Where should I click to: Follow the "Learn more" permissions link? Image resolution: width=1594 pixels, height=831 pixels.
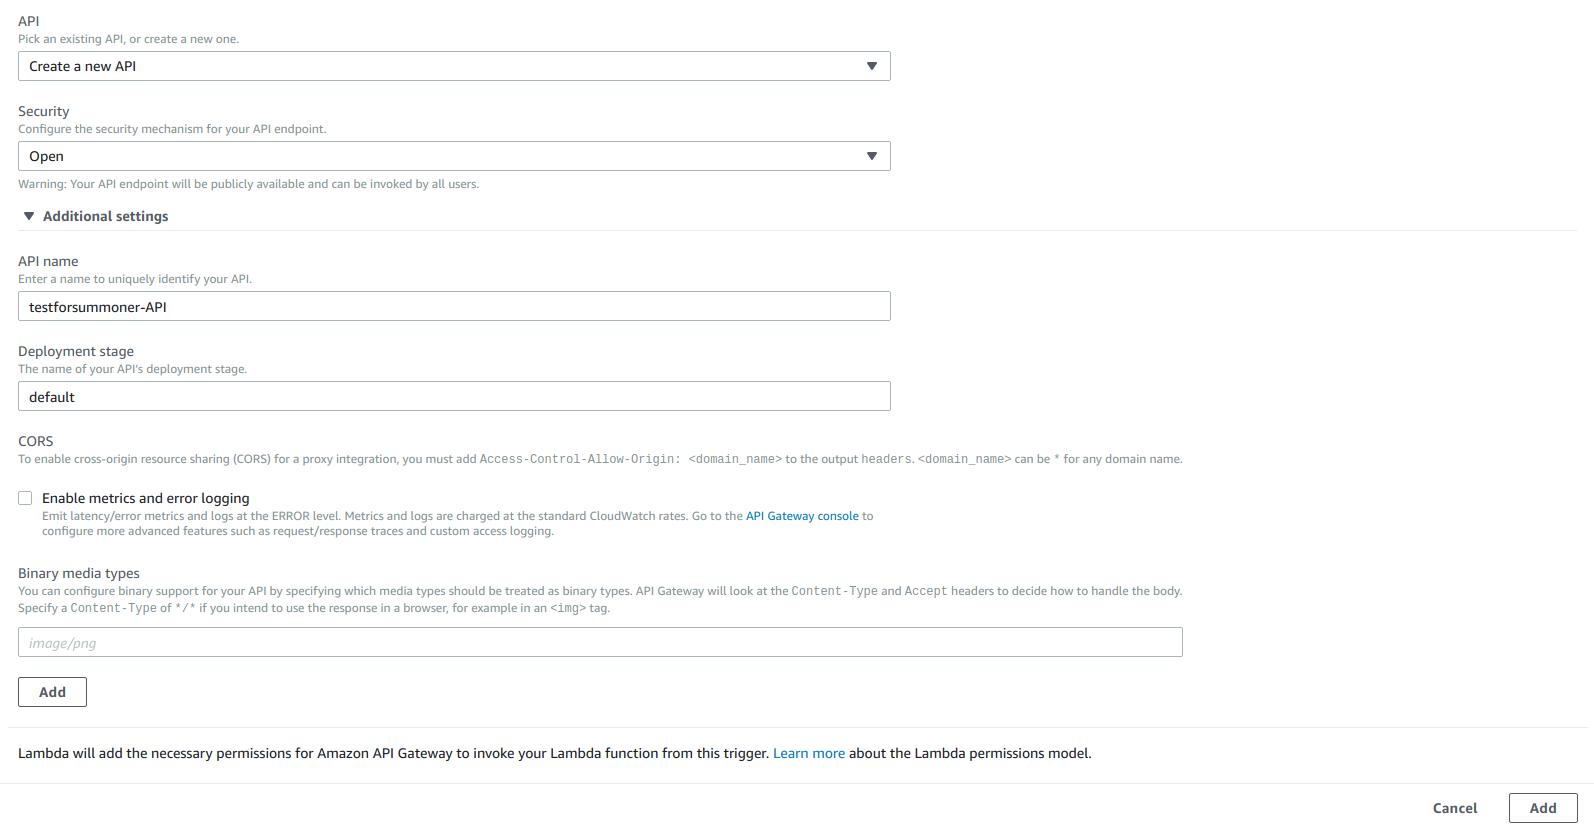tap(808, 753)
